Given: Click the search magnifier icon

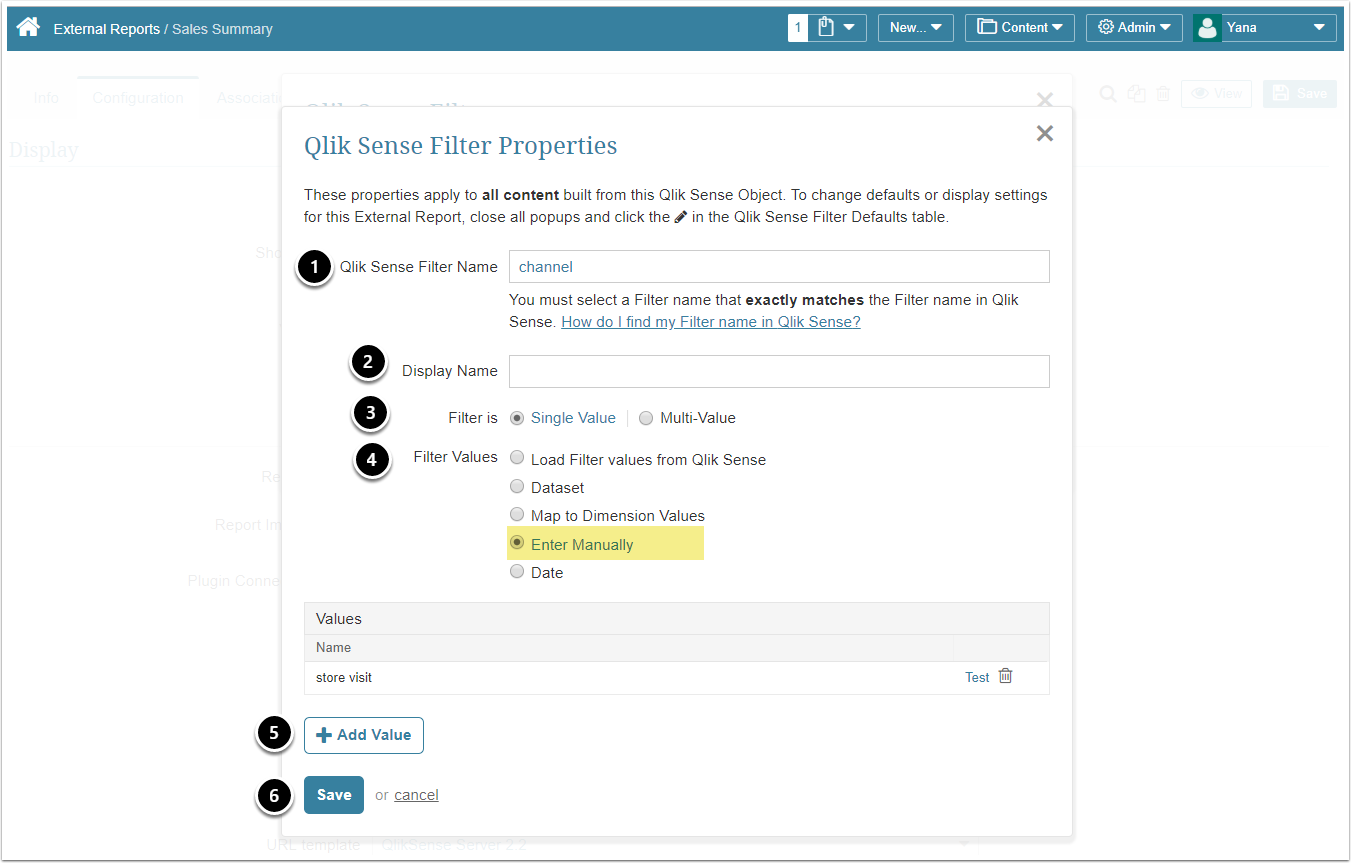Looking at the screenshot, I should point(1108,94).
